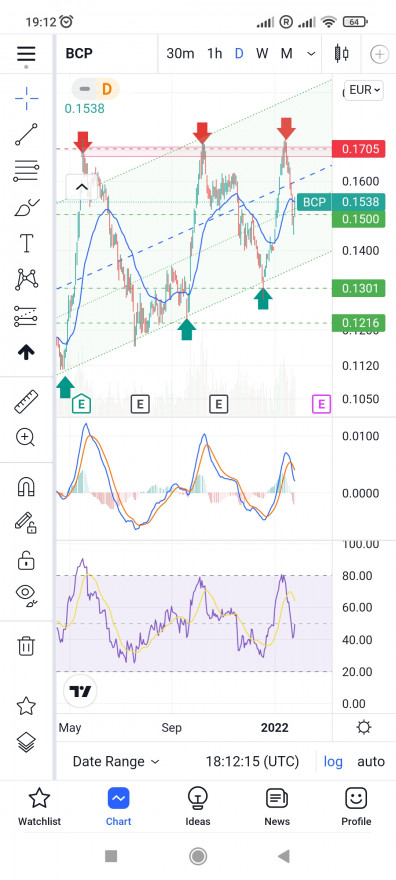Open the BCP symbol search
Viewport: 396px width, 880px height.
(x=79, y=54)
